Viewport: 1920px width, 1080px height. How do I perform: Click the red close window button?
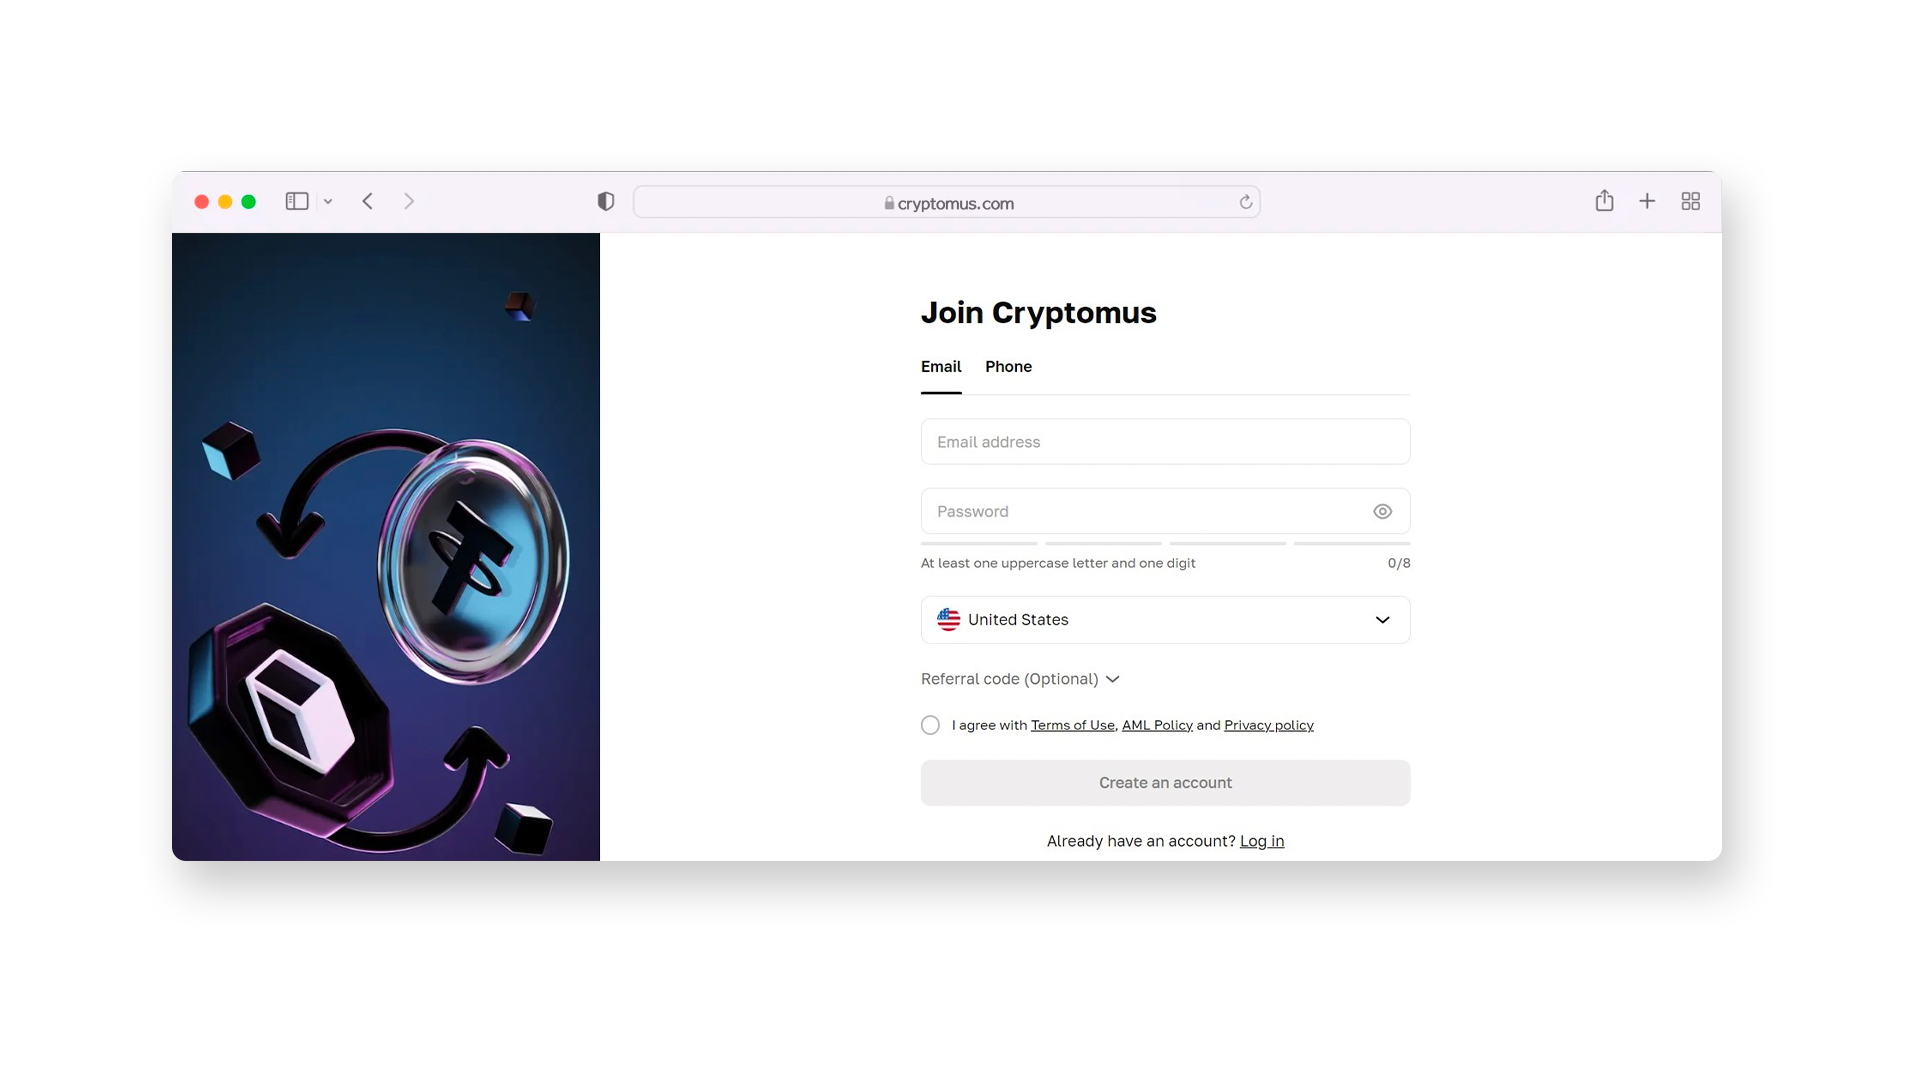(x=201, y=201)
